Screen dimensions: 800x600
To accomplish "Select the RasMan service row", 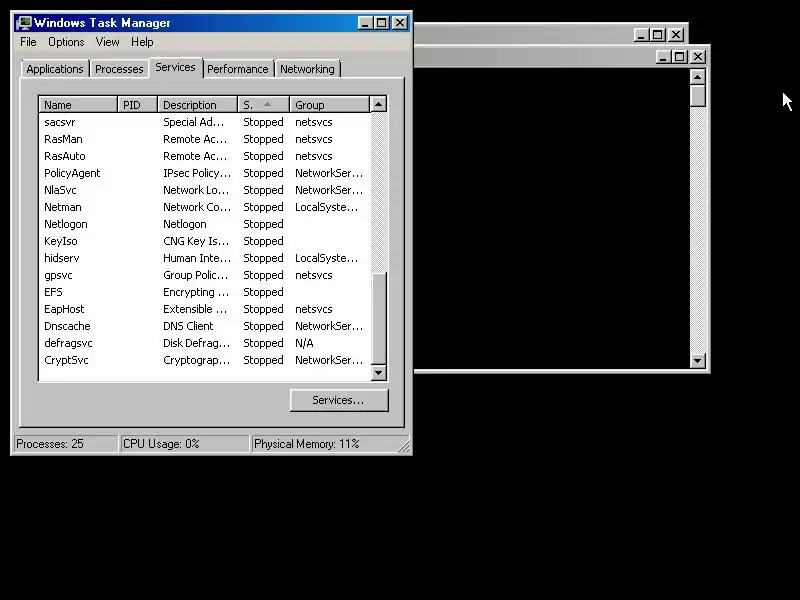I will coord(204,139).
